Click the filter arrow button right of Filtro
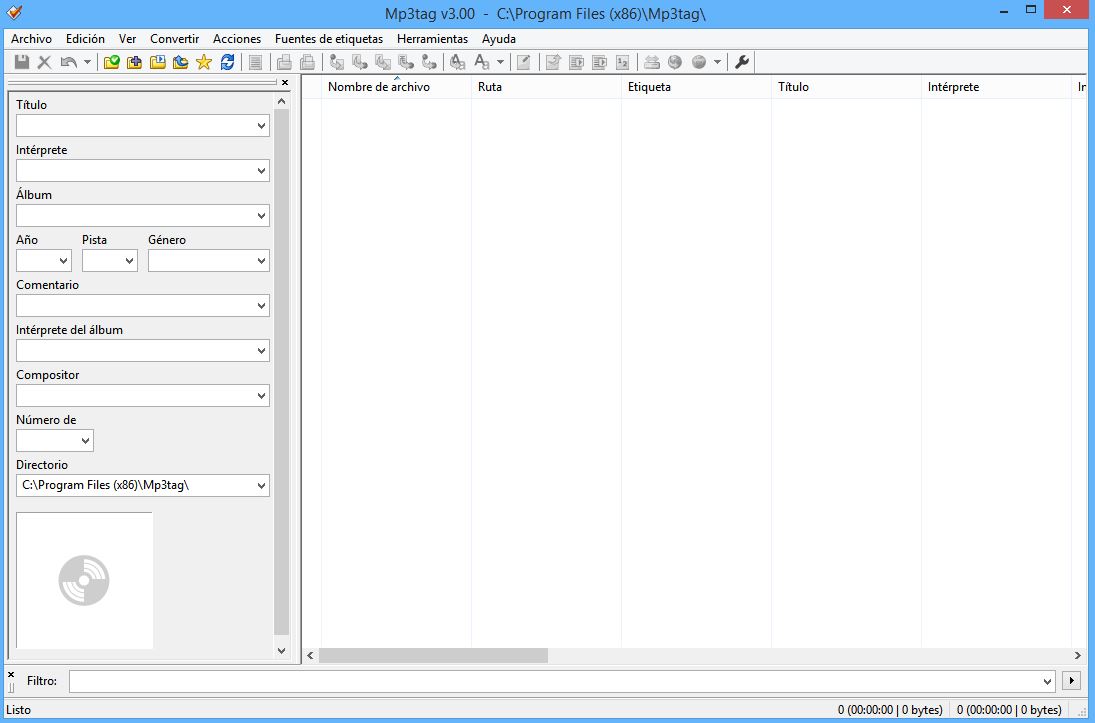The width and height of the screenshot is (1095, 723). coord(1071,681)
